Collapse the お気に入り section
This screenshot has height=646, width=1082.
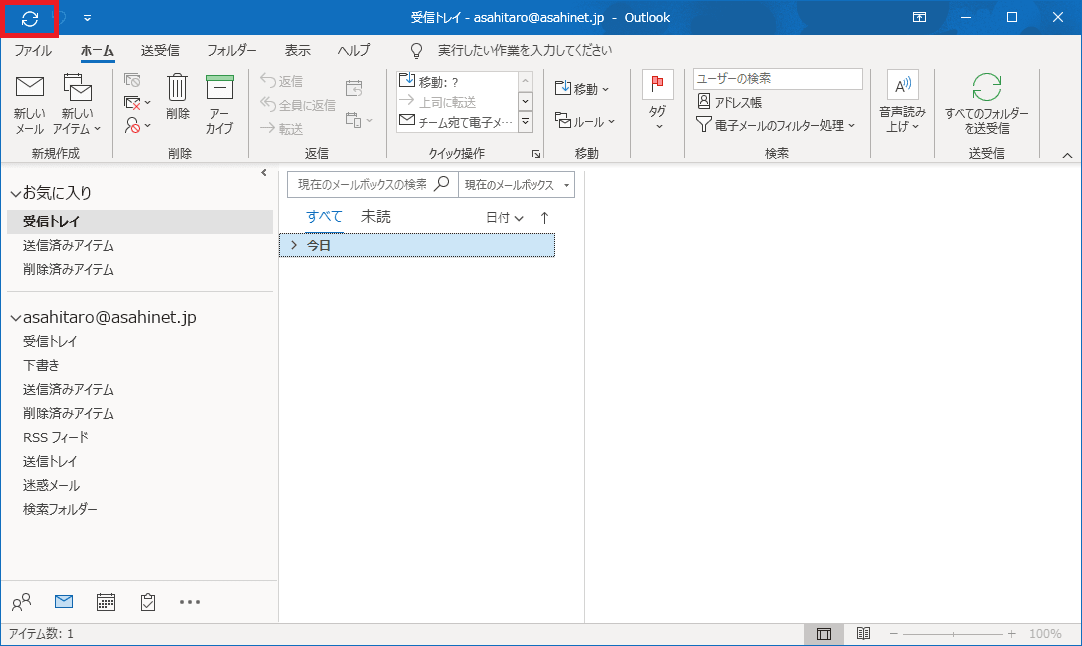[15, 194]
